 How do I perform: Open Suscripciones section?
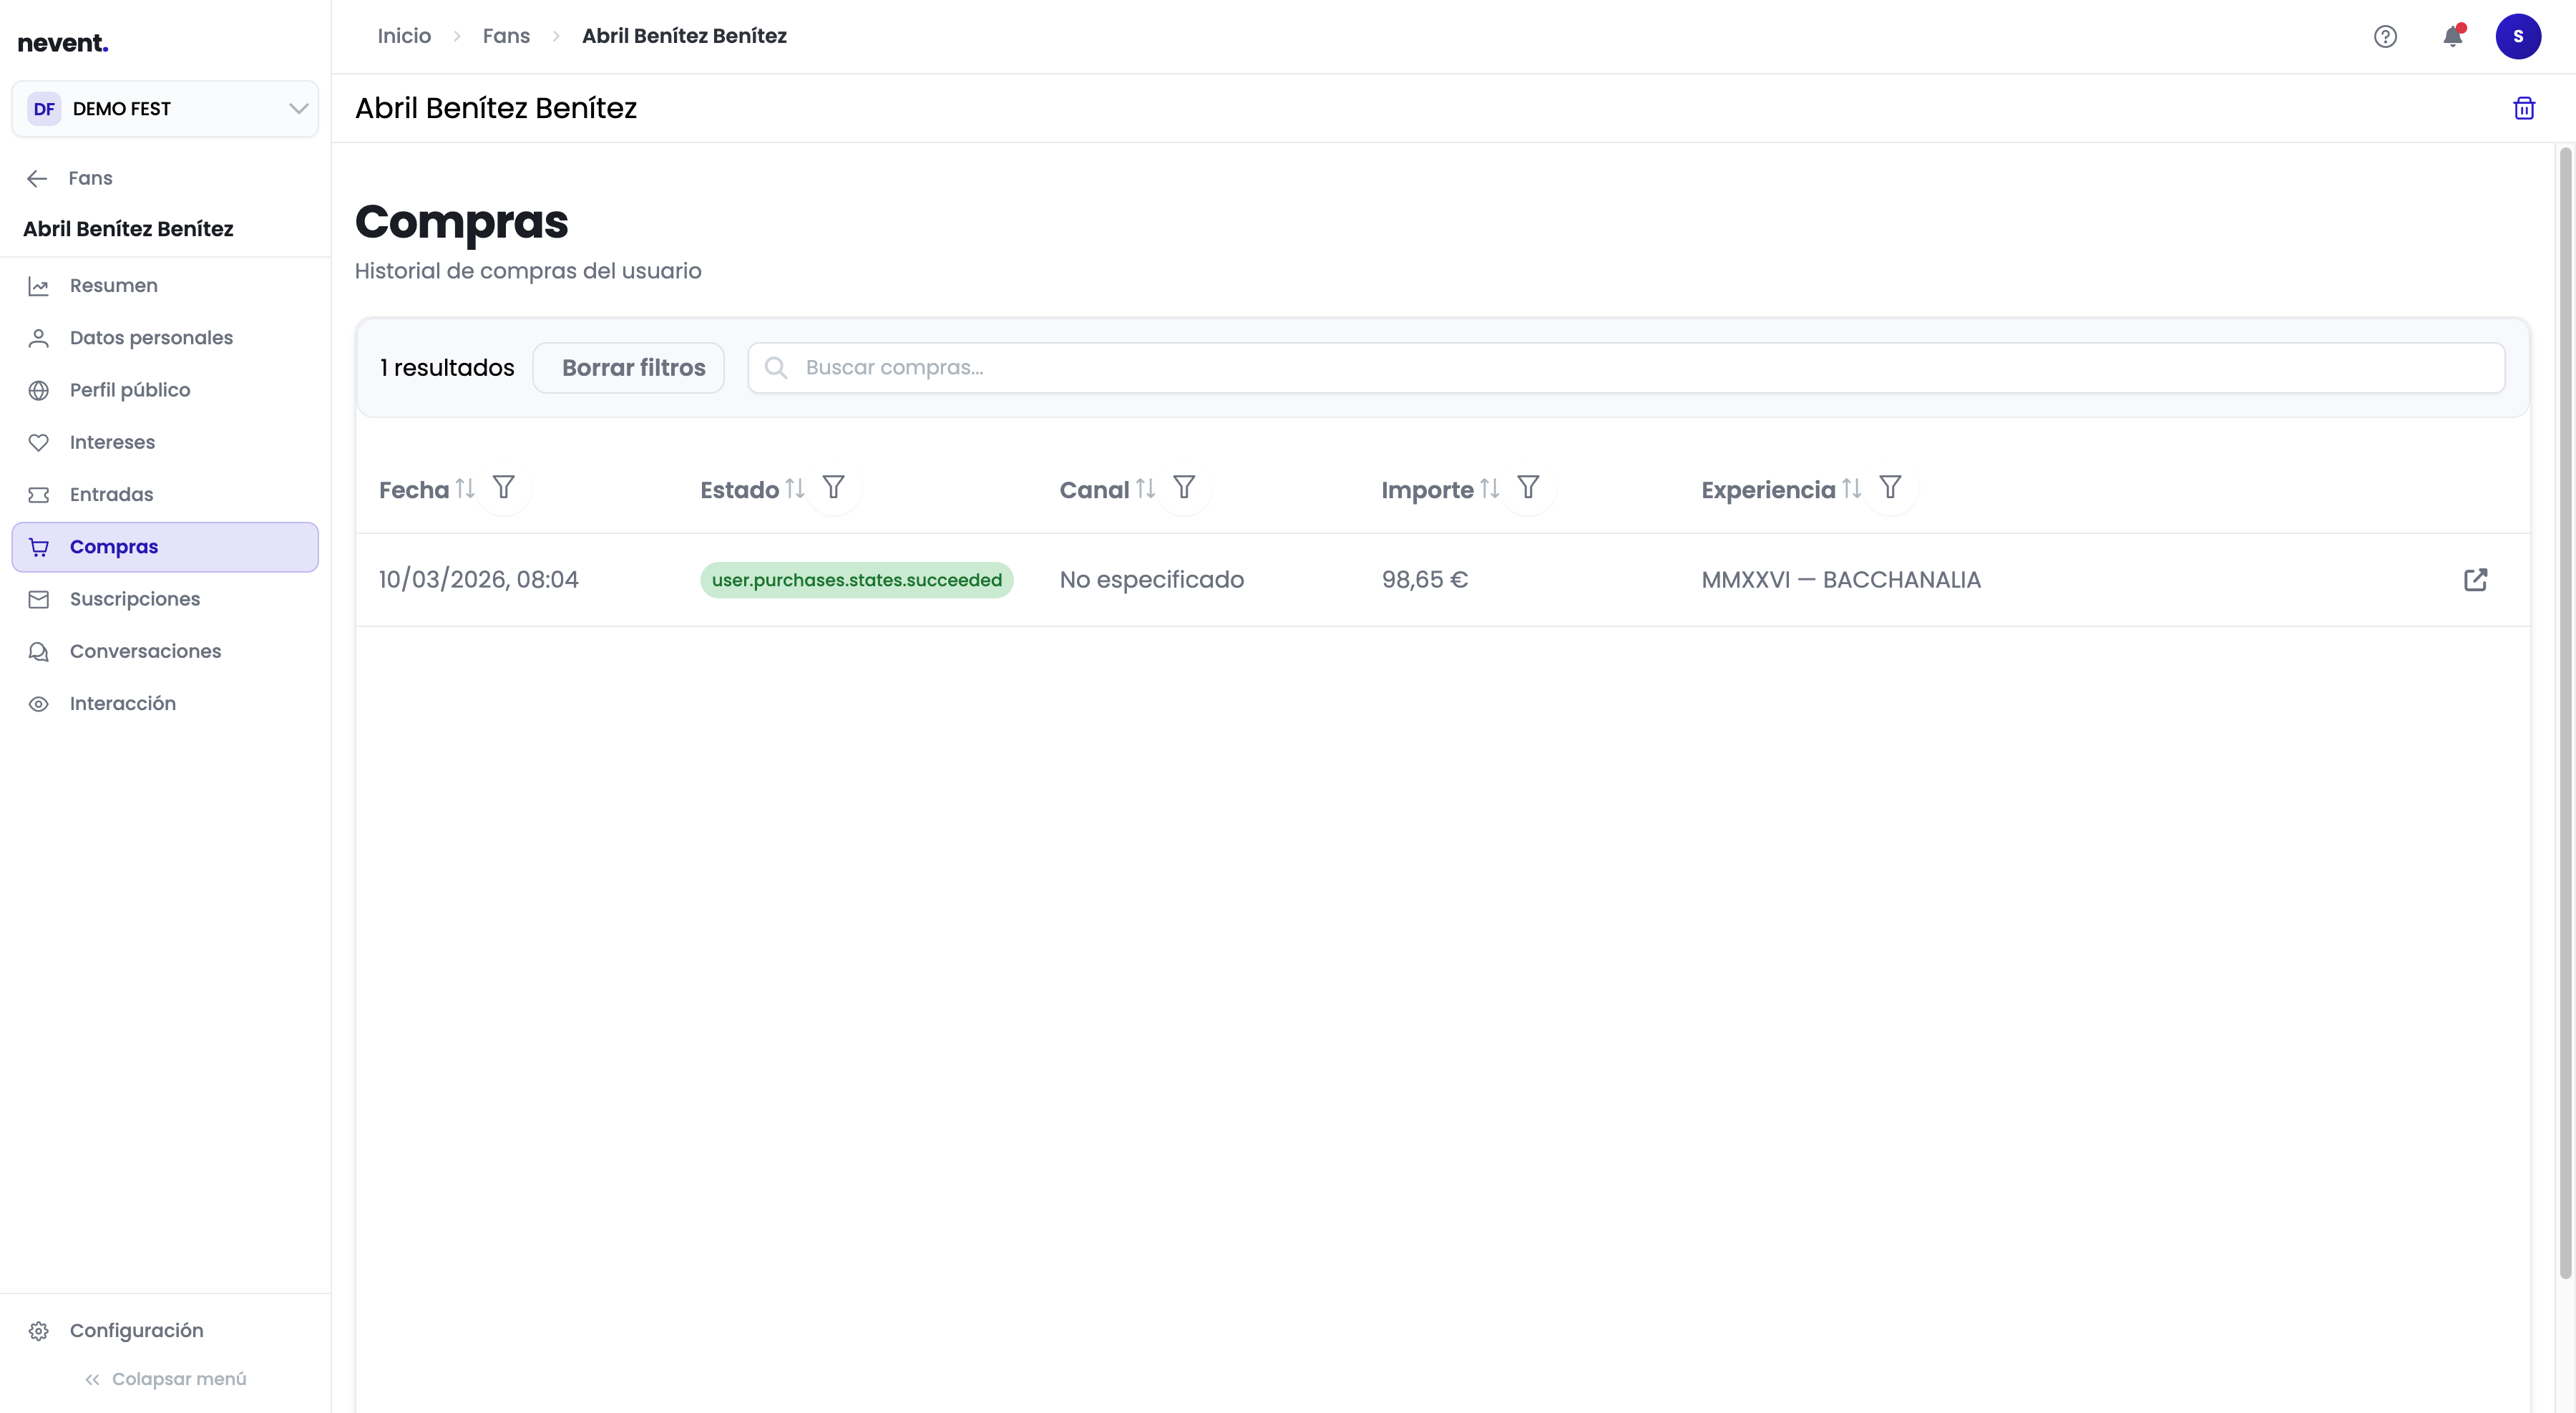(165, 599)
